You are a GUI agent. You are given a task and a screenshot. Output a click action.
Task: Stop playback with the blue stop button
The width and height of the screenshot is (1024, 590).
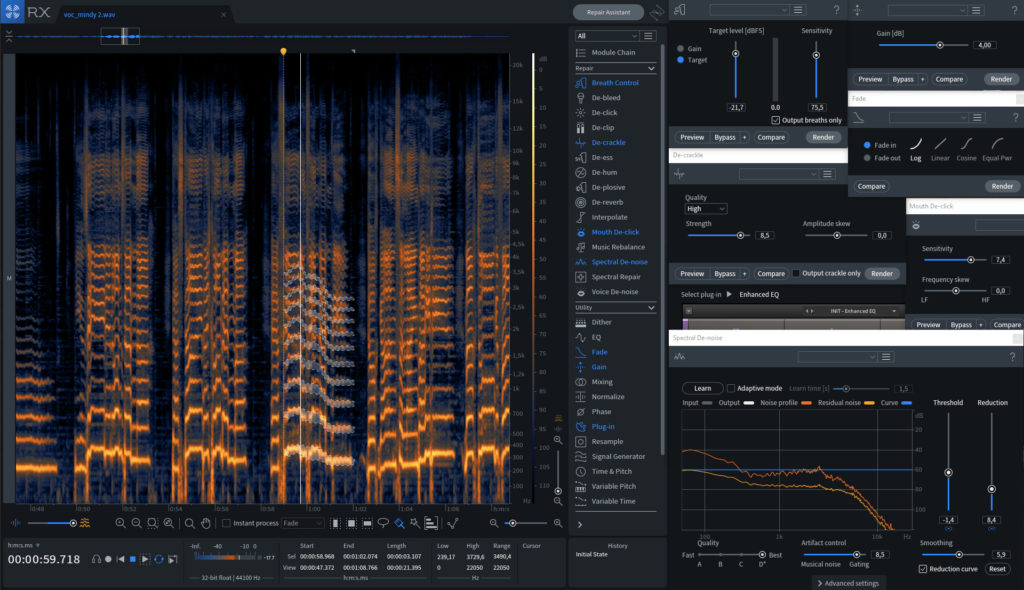point(133,559)
